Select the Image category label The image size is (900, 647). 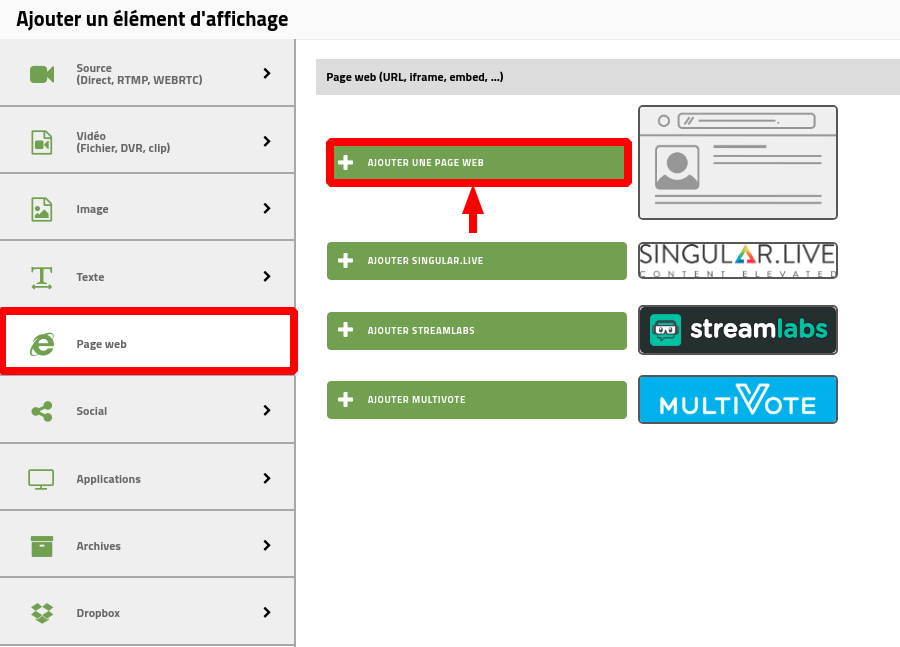tap(92, 210)
